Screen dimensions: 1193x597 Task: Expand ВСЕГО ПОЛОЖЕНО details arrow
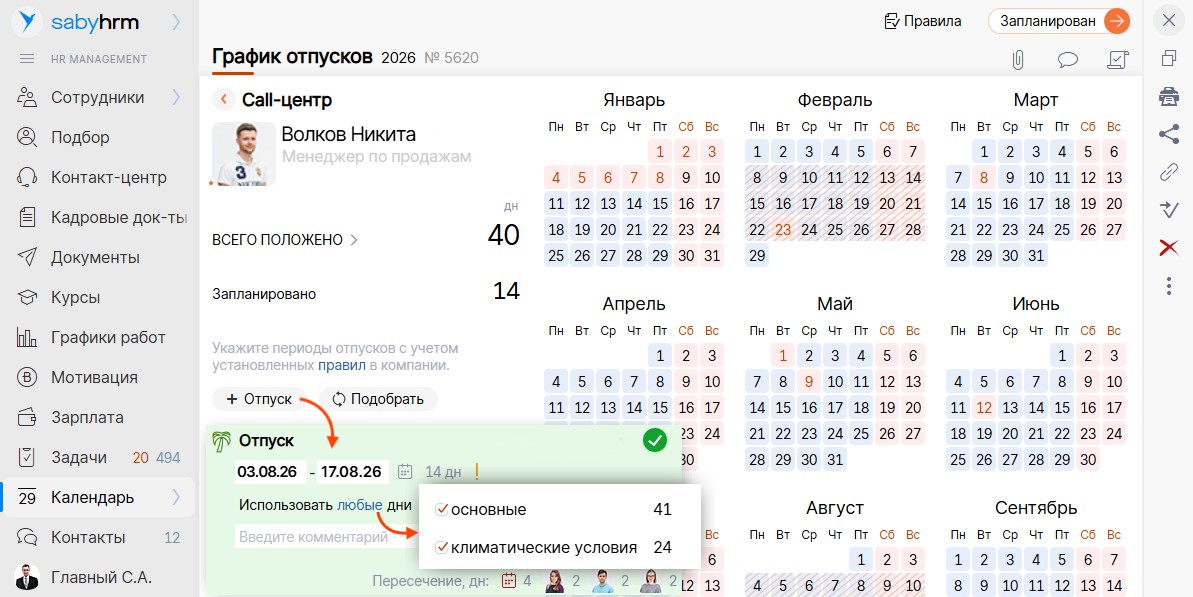[353, 240]
